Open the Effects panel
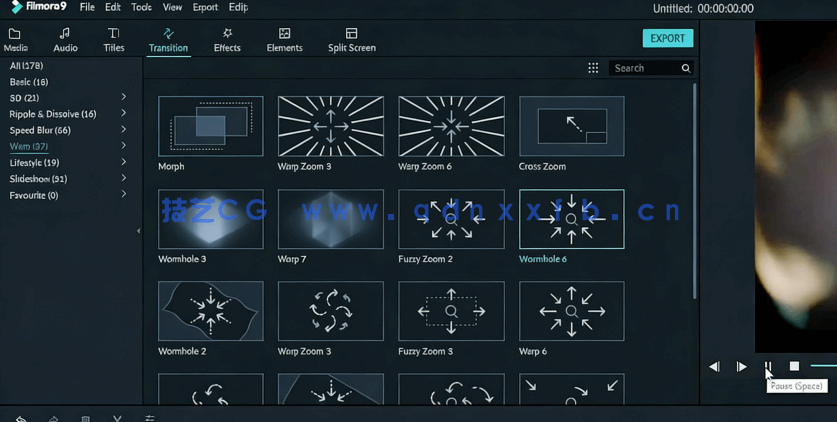 (227, 40)
